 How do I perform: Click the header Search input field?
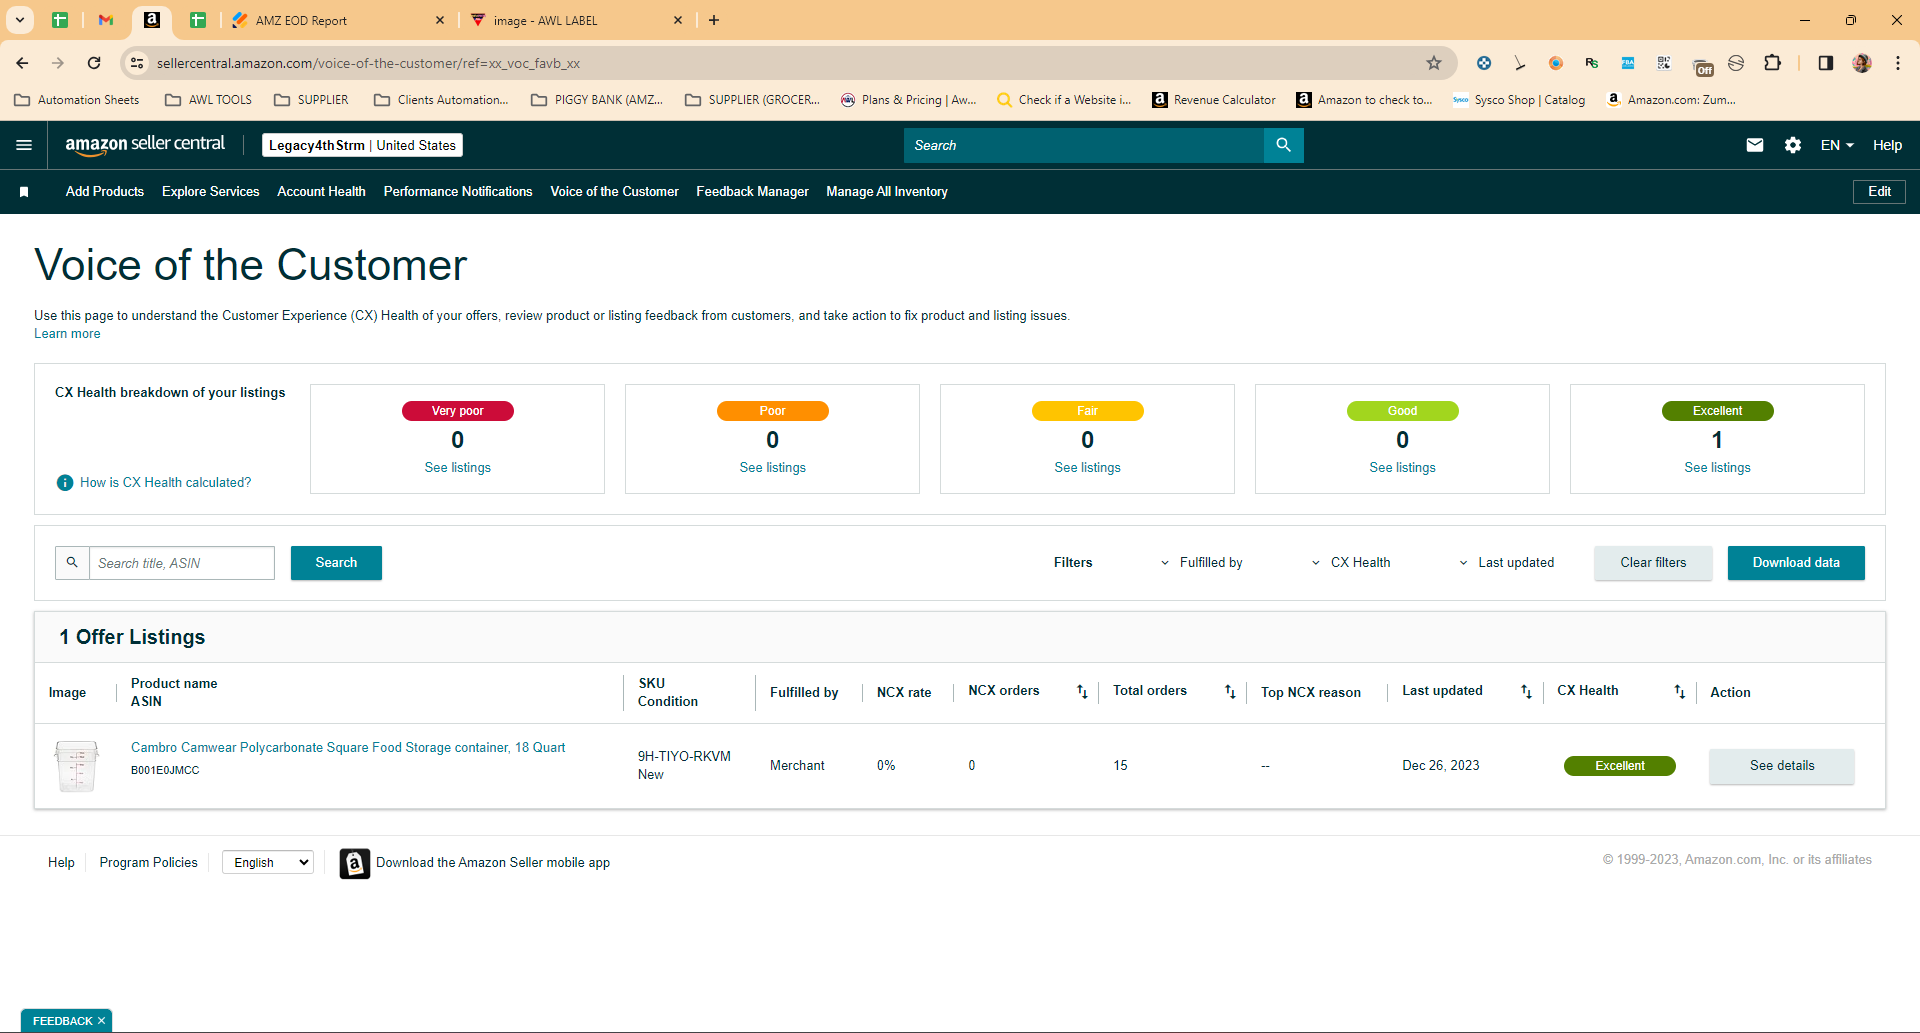coord(1084,145)
